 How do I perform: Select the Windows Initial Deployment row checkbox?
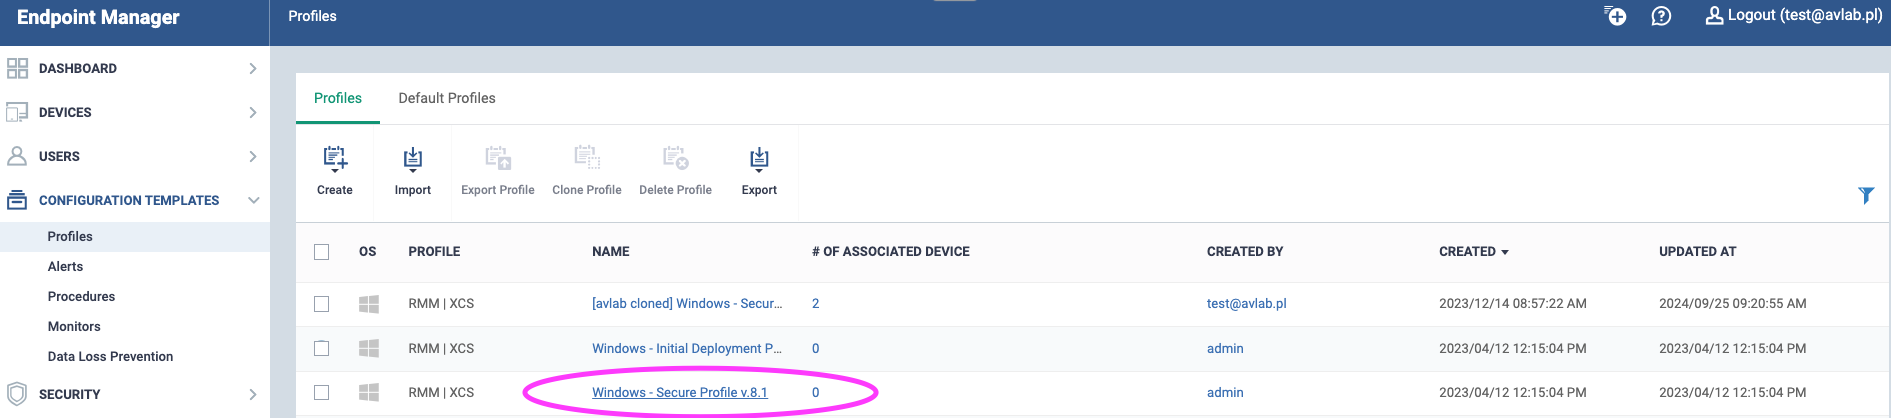pyautogui.click(x=321, y=348)
